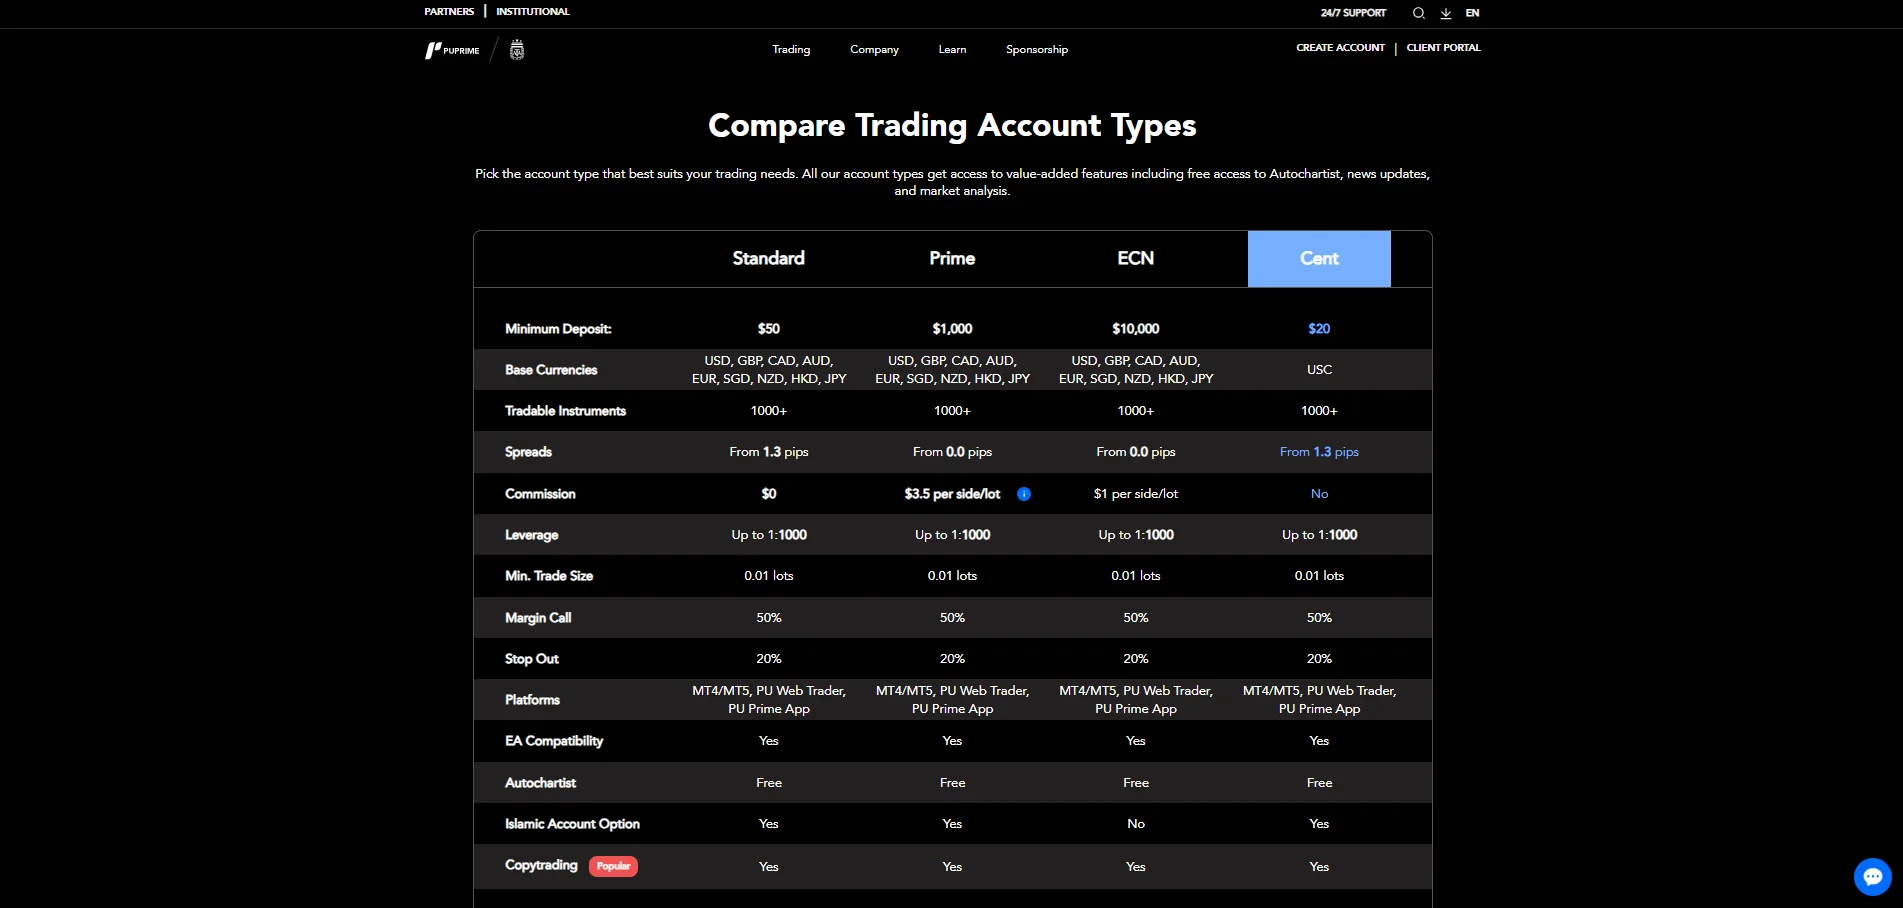The image size is (1903, 908).
Task: Click the $50 Standard minimum deposit
Action: click(x=768, y=329)
